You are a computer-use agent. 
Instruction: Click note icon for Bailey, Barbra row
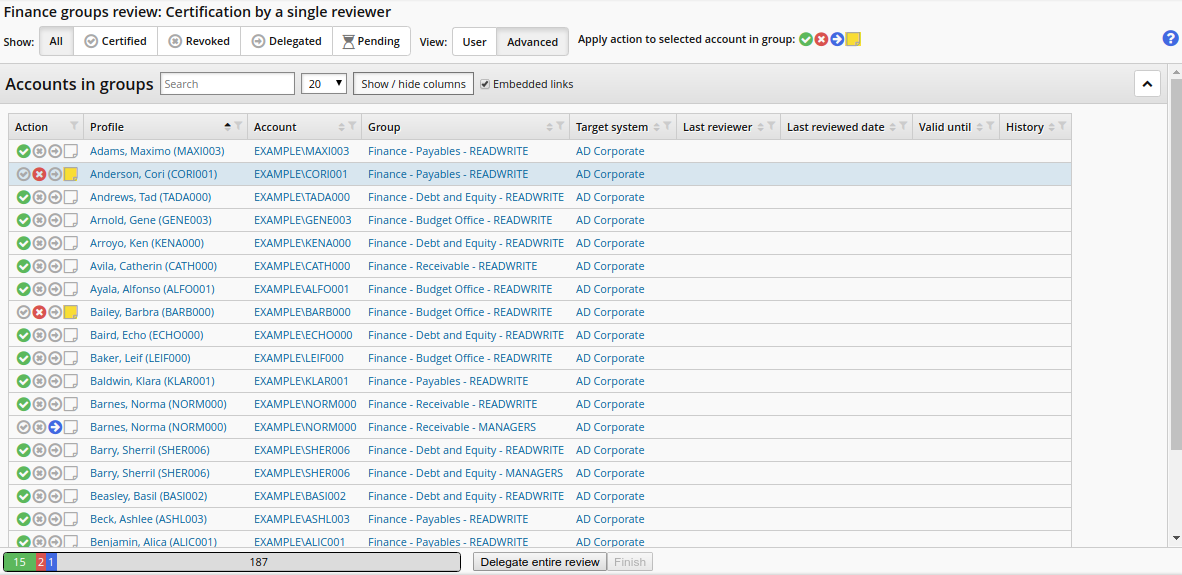[71, 312]
